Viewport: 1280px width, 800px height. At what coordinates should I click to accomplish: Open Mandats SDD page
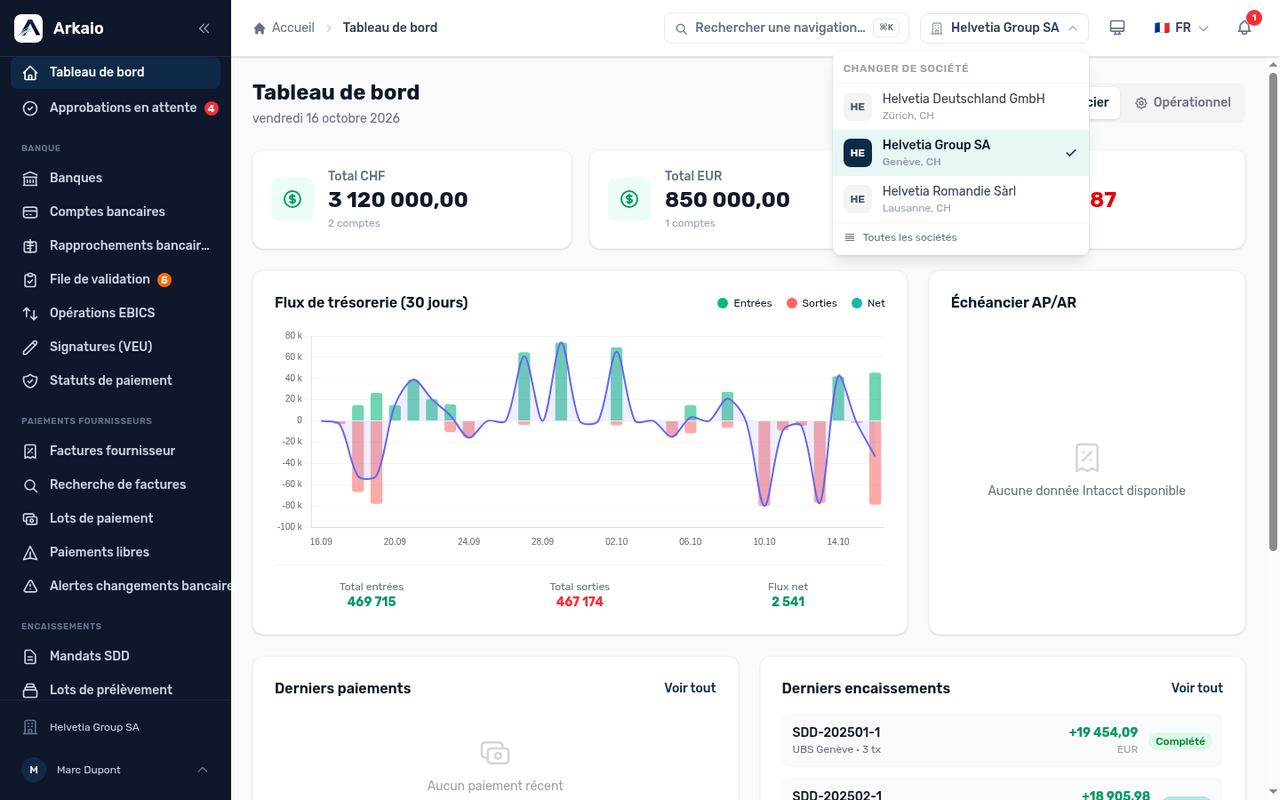[116, 656]
